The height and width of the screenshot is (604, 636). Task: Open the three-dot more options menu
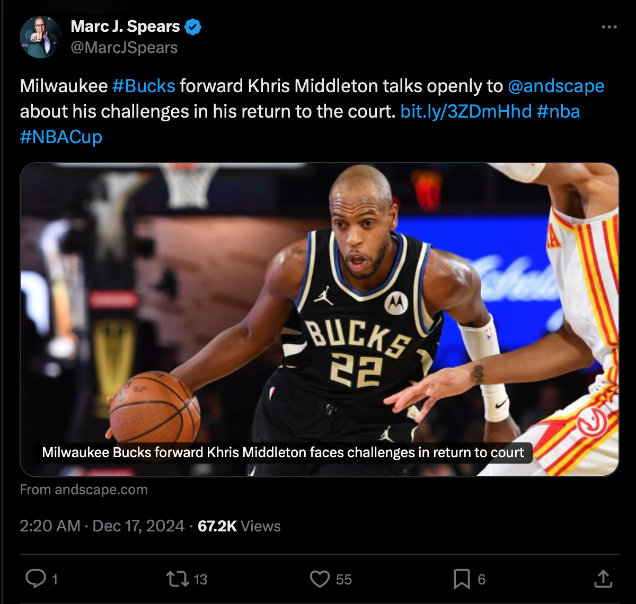[609, 27]
